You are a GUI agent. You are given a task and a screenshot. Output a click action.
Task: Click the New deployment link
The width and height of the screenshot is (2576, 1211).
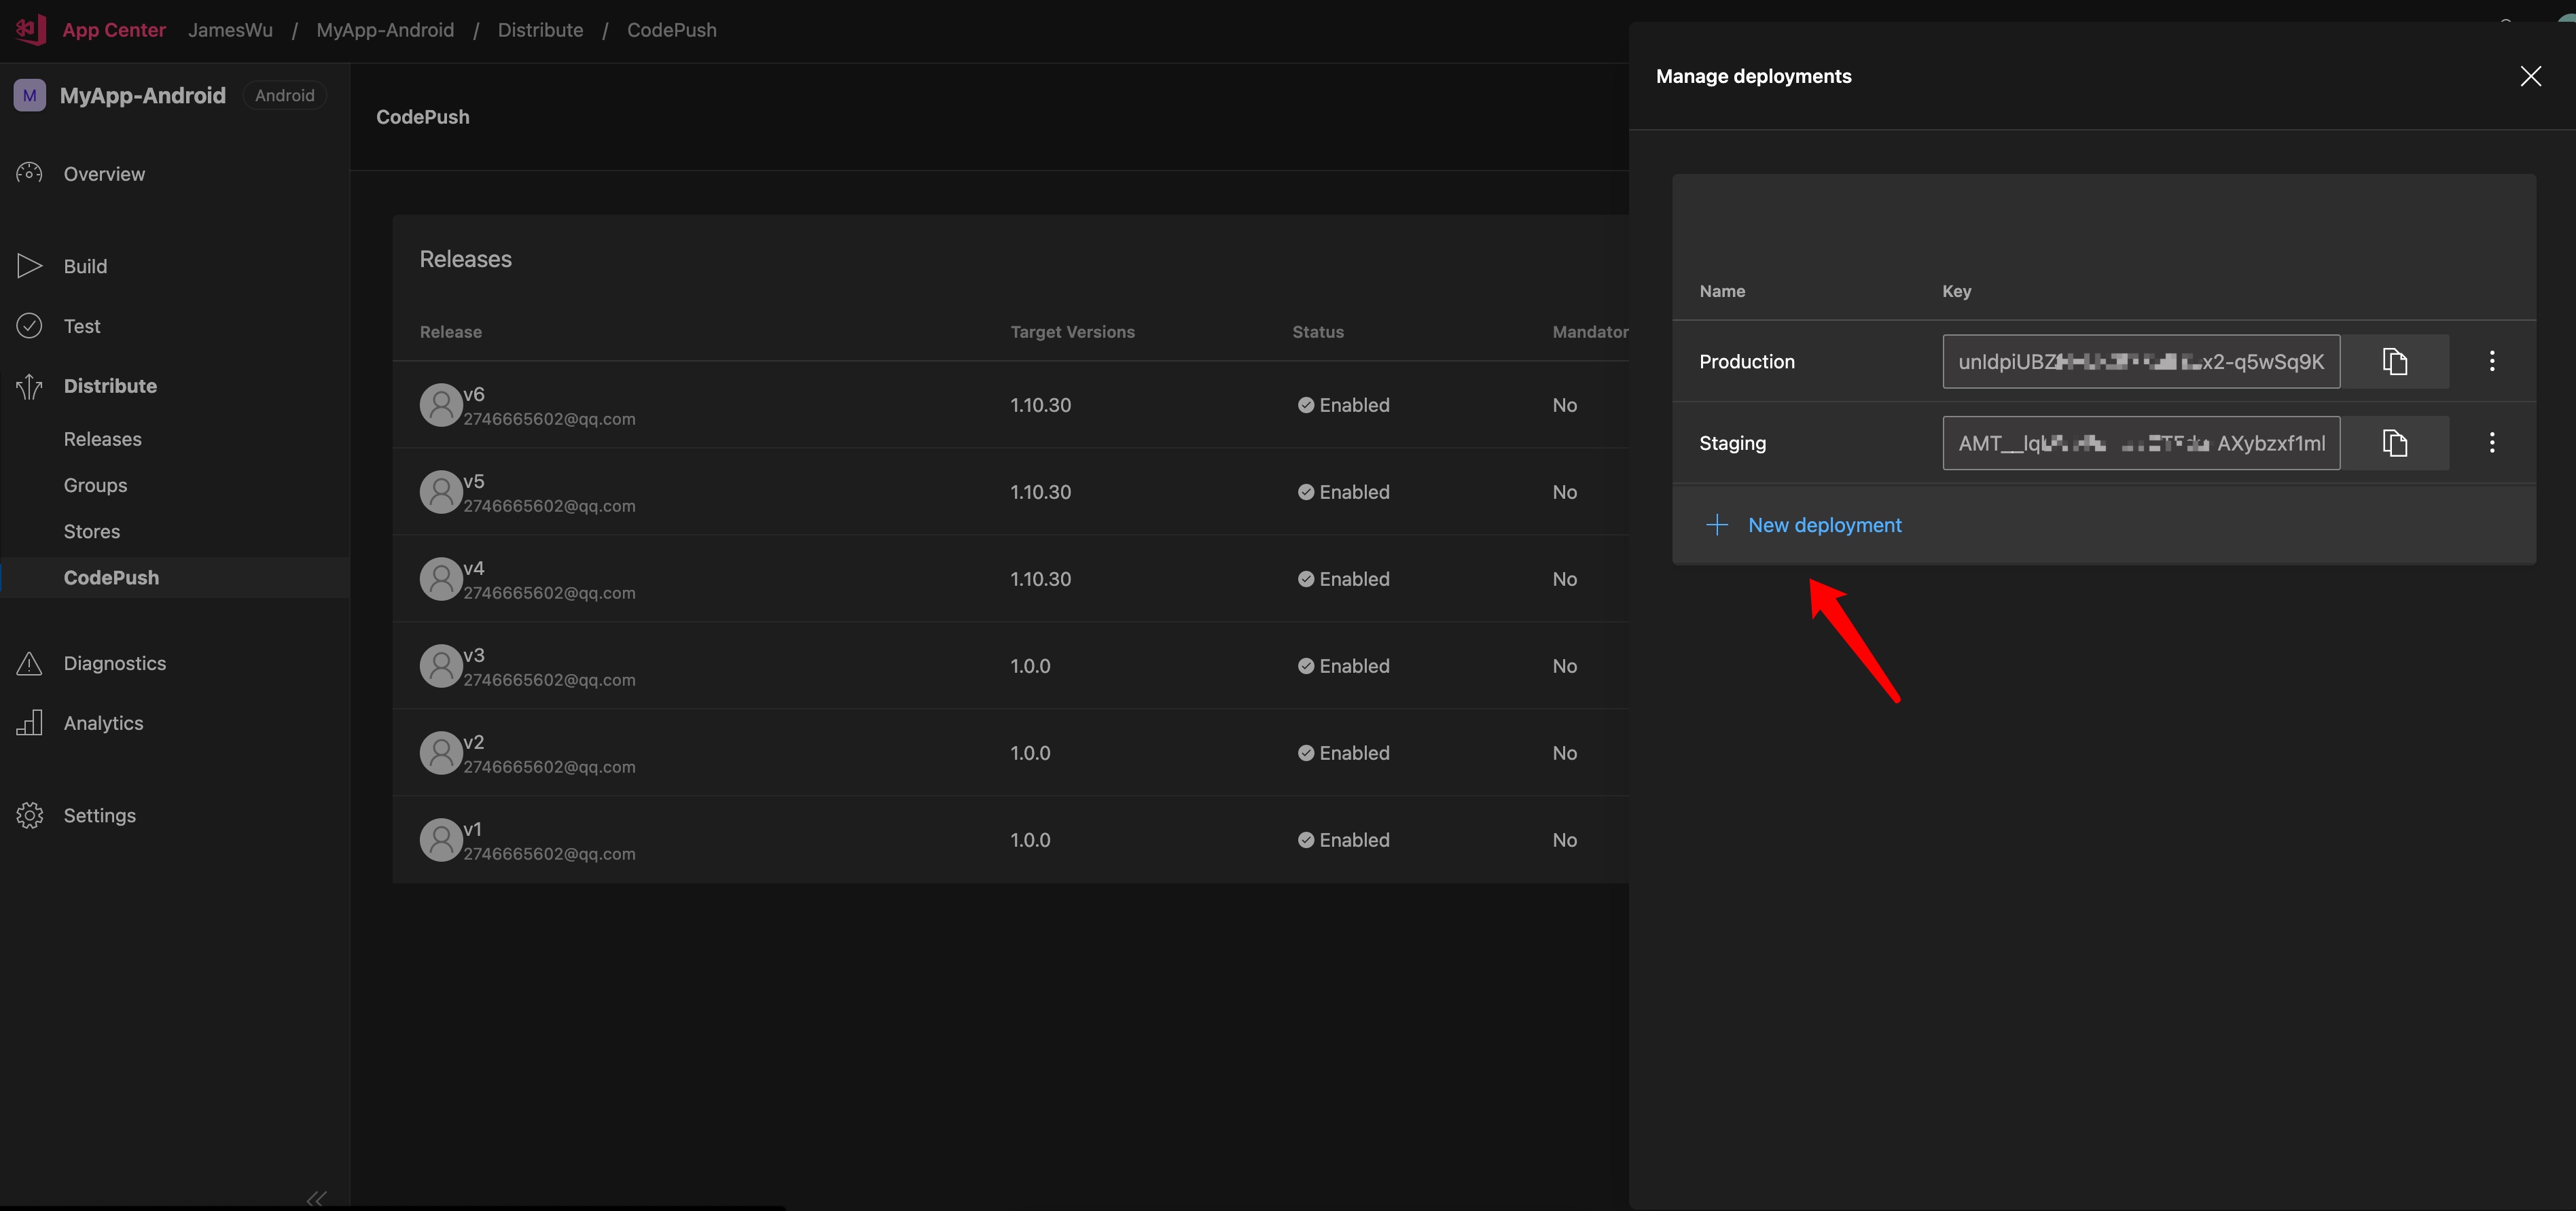pos(1824,525)
